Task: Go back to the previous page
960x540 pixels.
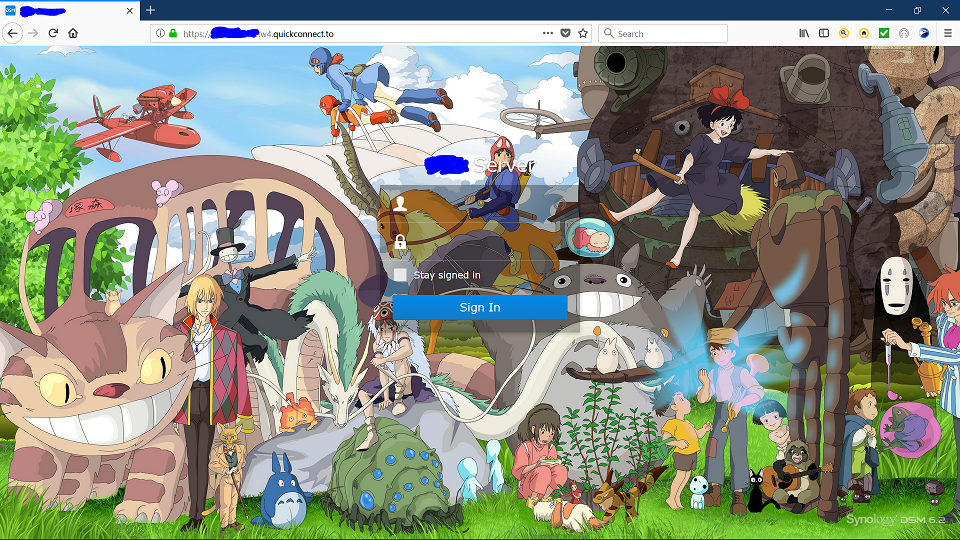Action: tap(12, 33)
